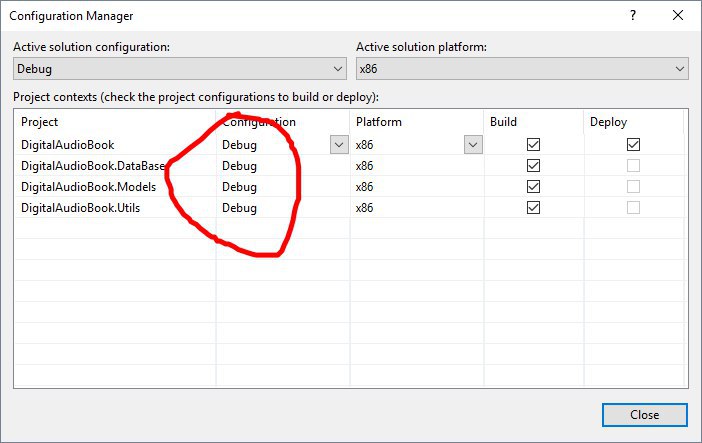Image resolution: width=702 pixels, height=443 pixels.
Task: Open the Active solution platform dropdown
Action: (x=522, y=69)
